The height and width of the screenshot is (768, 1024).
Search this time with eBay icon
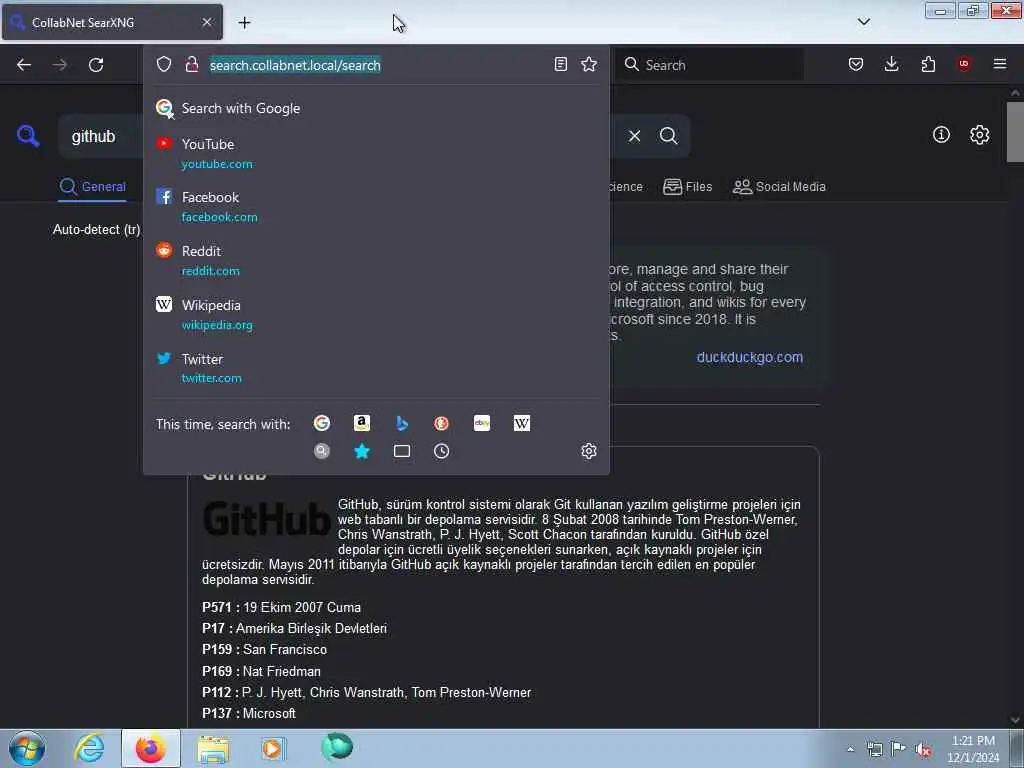[x=481, y=423]
